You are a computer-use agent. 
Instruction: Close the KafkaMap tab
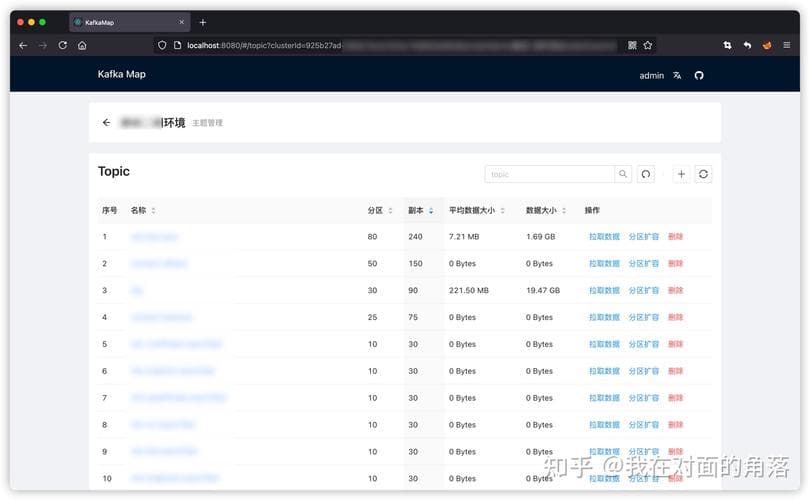click(x=181, y=22)
